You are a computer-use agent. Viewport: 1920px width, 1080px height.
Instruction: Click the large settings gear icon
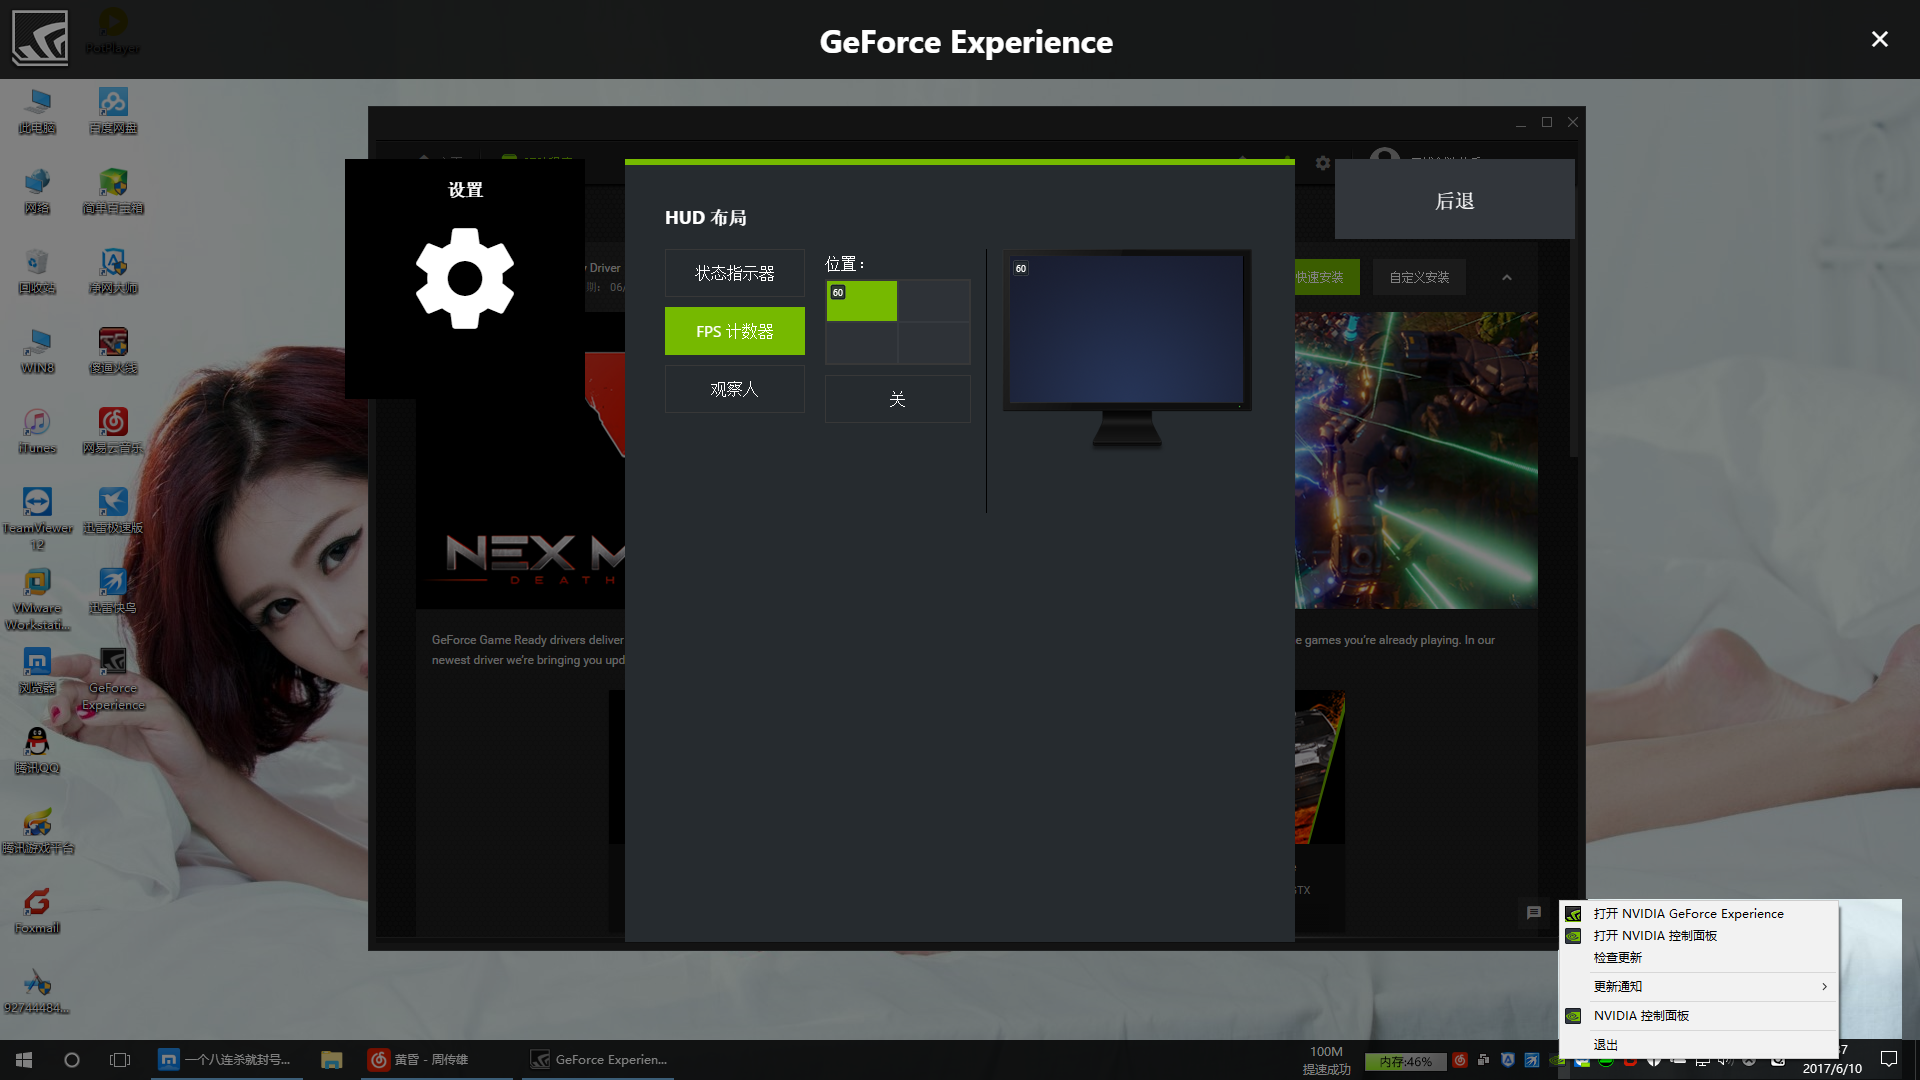point(465,278)
